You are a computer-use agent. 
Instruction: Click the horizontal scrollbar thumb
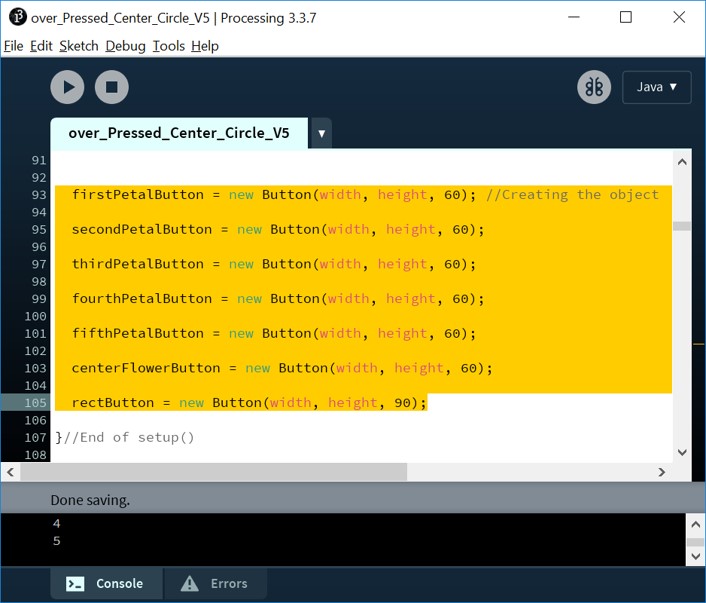tap(213, 472)
